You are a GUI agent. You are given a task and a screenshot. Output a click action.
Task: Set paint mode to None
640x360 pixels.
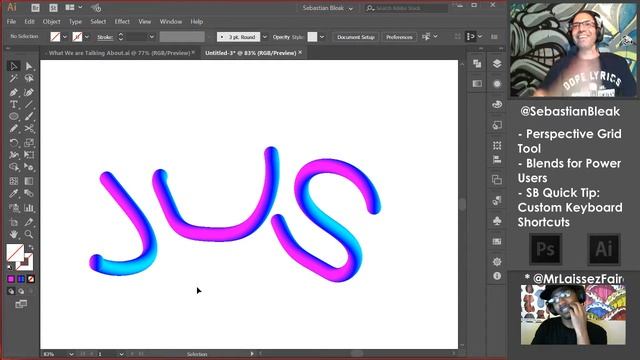click(x=31, y=279)
